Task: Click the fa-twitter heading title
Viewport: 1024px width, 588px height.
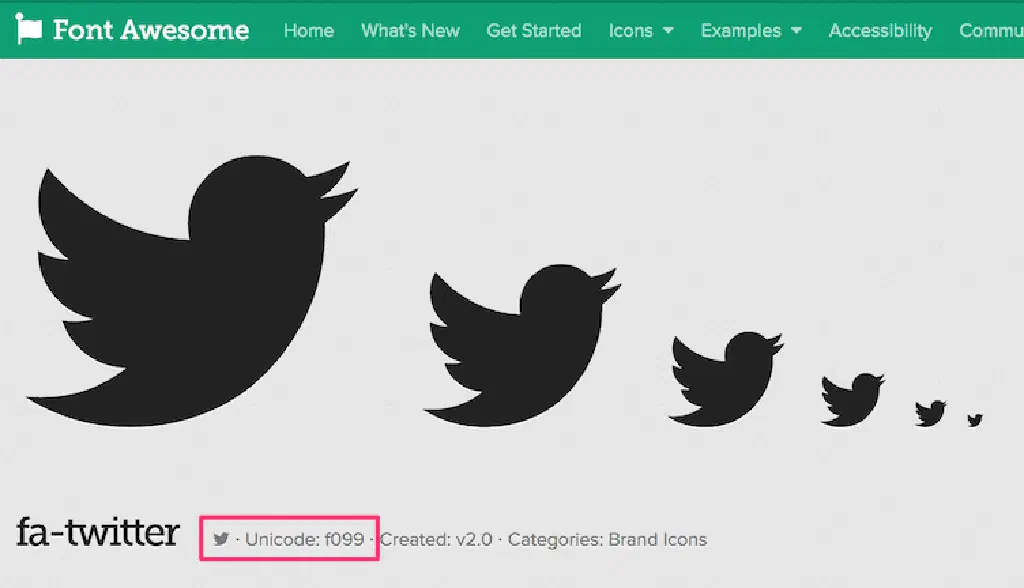Action: coord(98,533)
